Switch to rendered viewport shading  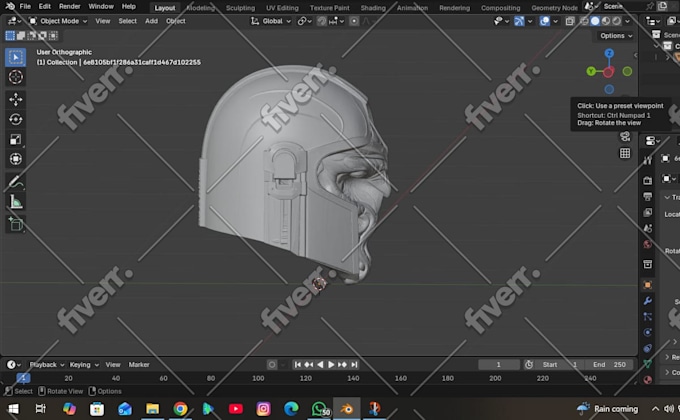point(616,21)
